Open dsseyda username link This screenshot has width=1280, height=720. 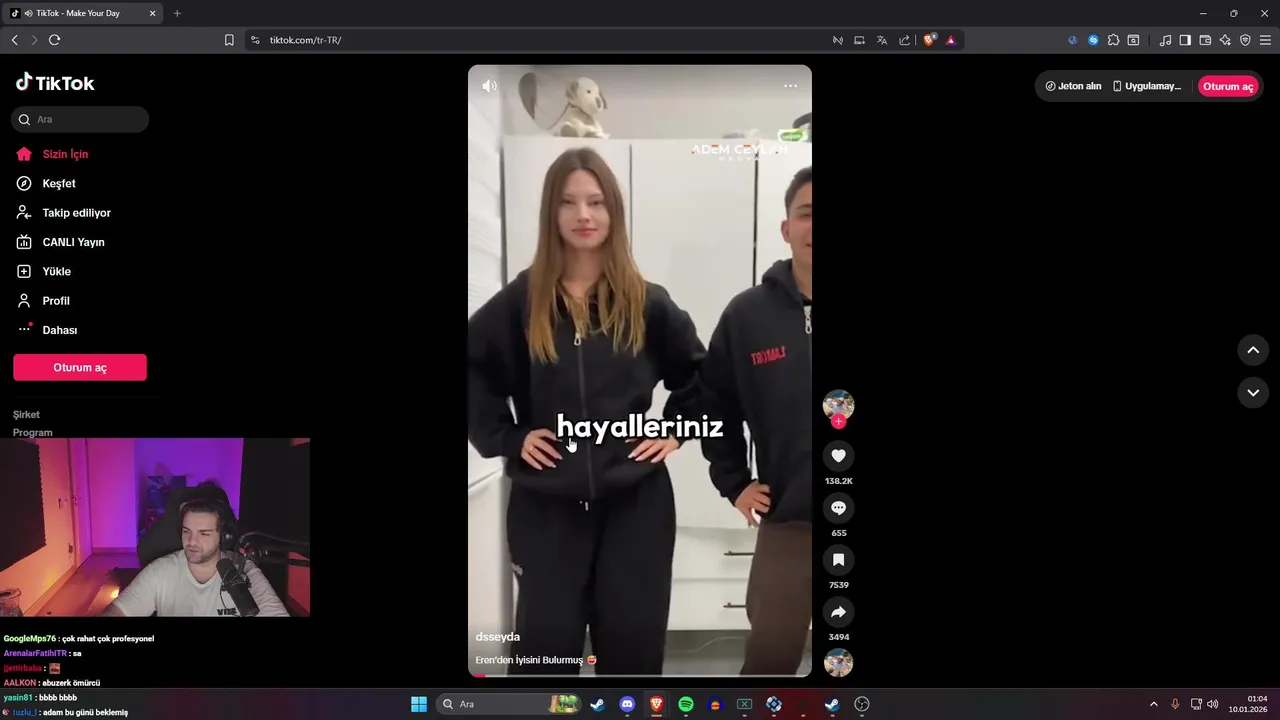(498, 637)
